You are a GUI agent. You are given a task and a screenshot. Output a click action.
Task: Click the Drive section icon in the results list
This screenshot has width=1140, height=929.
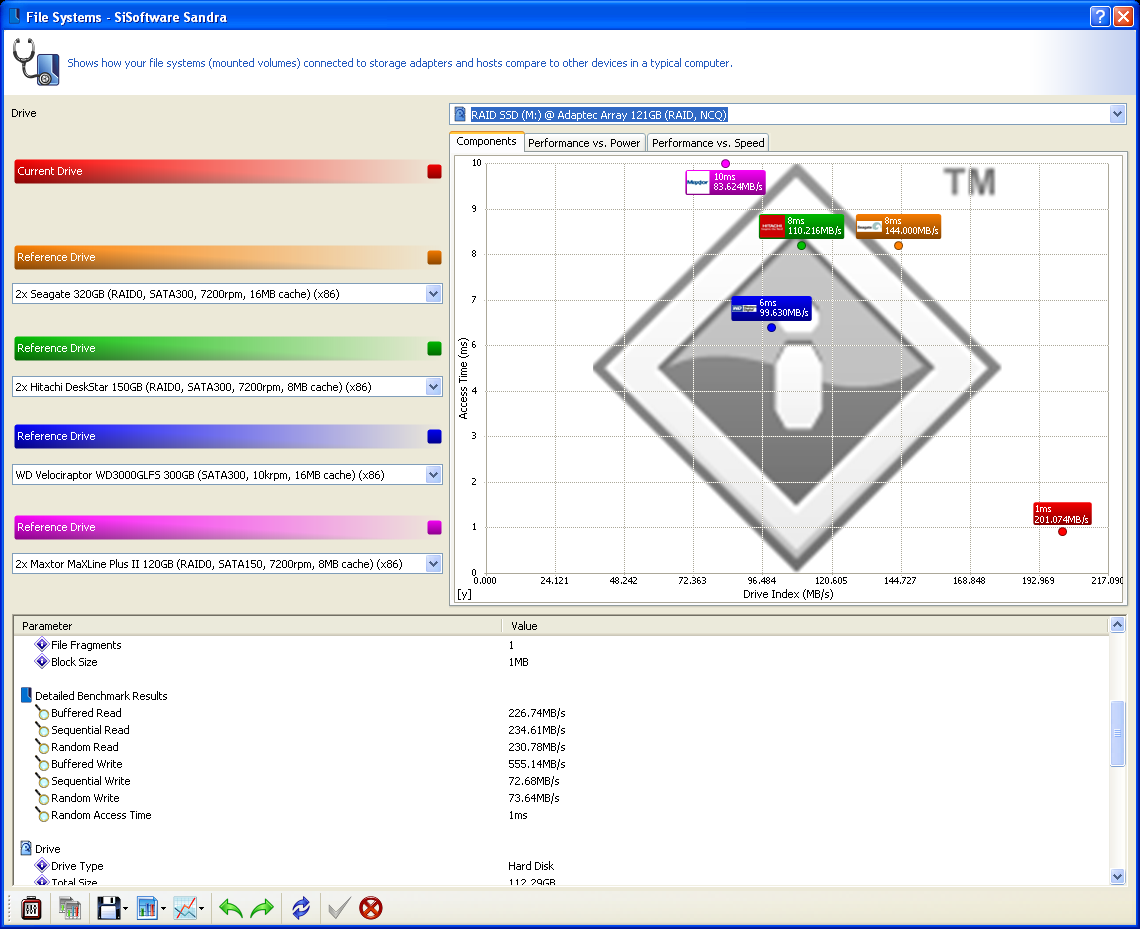pos(26,848)
